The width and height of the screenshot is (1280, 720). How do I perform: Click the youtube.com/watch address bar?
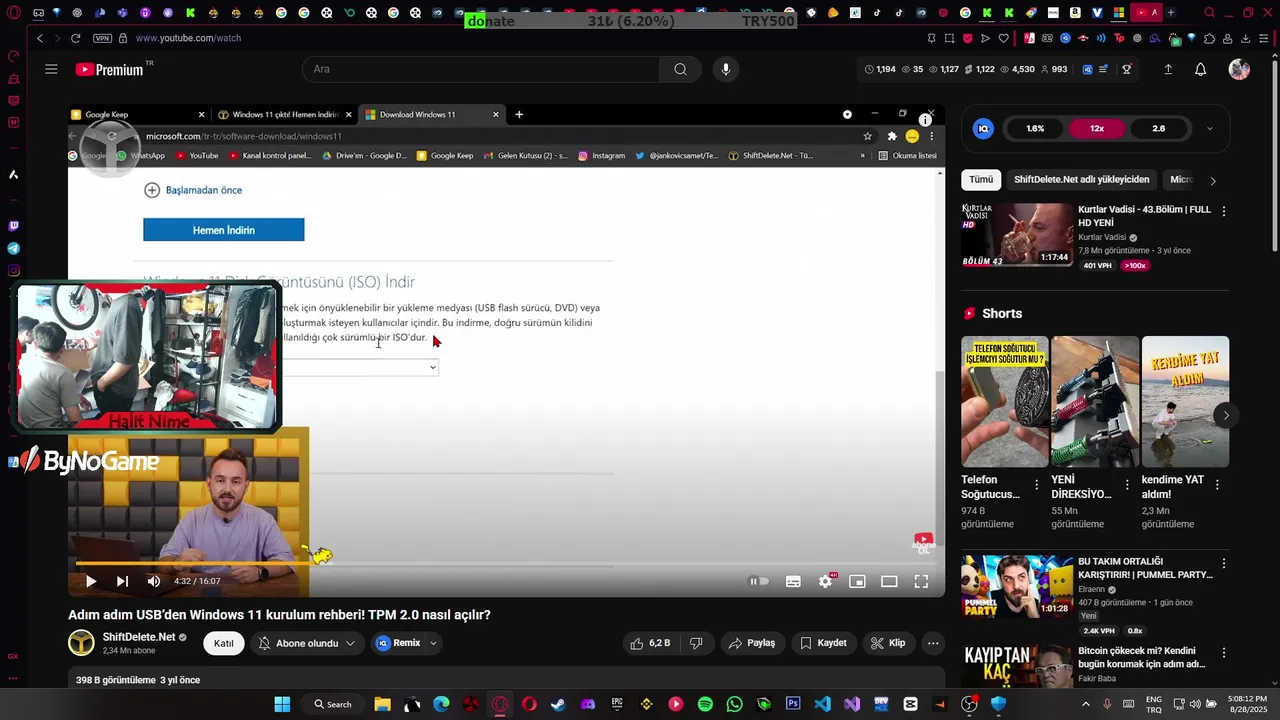188,38
